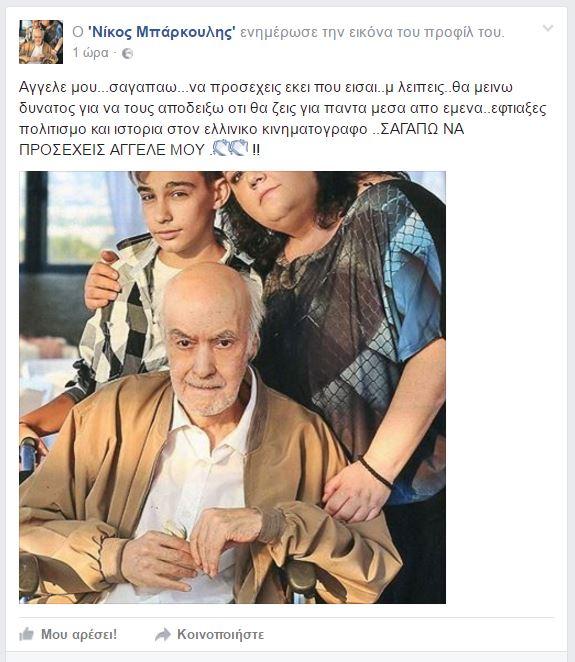This screenshot has width=575, height=662.
Task: Click the Share arrow icon
Action: click(163, 635)
